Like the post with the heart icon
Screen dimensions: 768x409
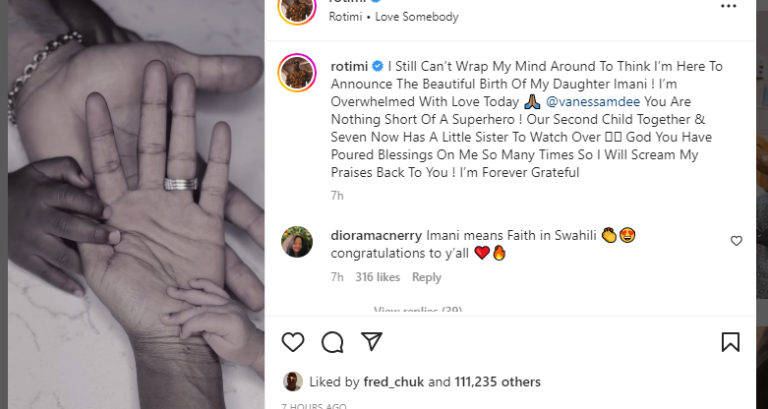[293, 342]
